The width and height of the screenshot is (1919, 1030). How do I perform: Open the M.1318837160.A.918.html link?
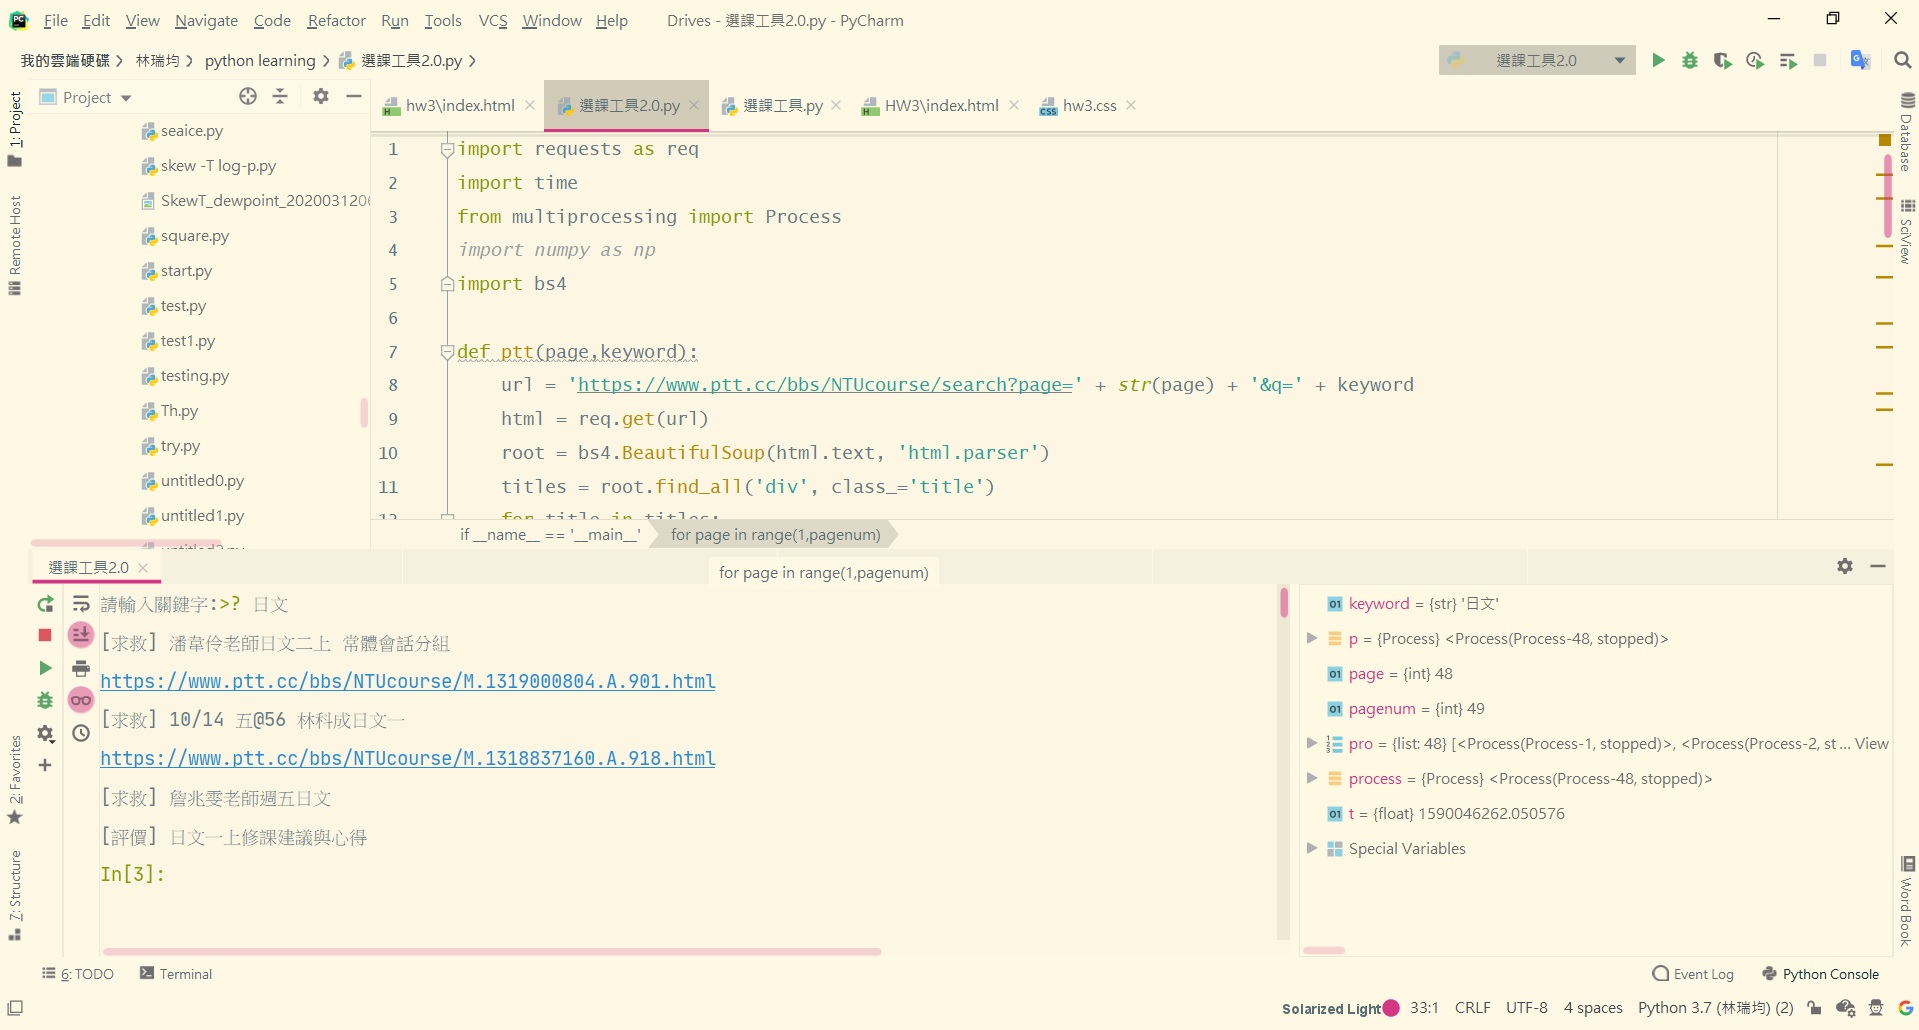coord(408,758)
